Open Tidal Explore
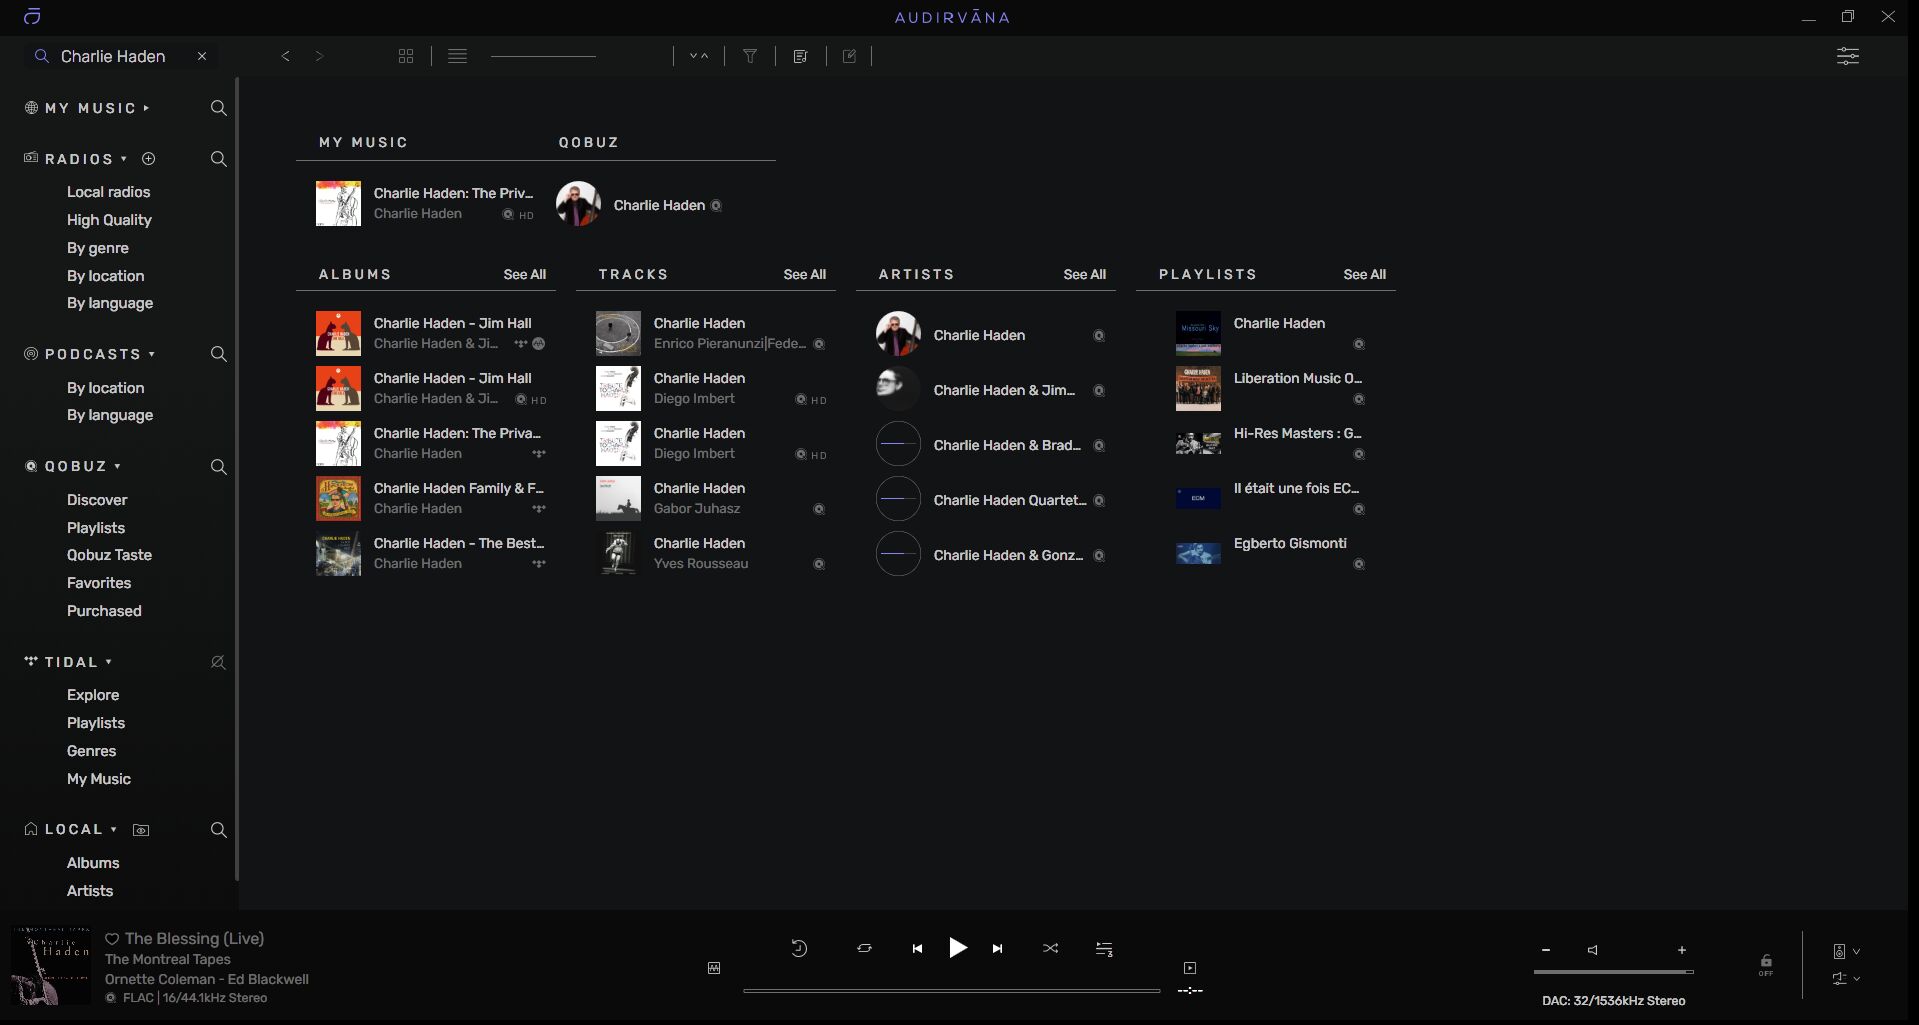 (93, 695)
